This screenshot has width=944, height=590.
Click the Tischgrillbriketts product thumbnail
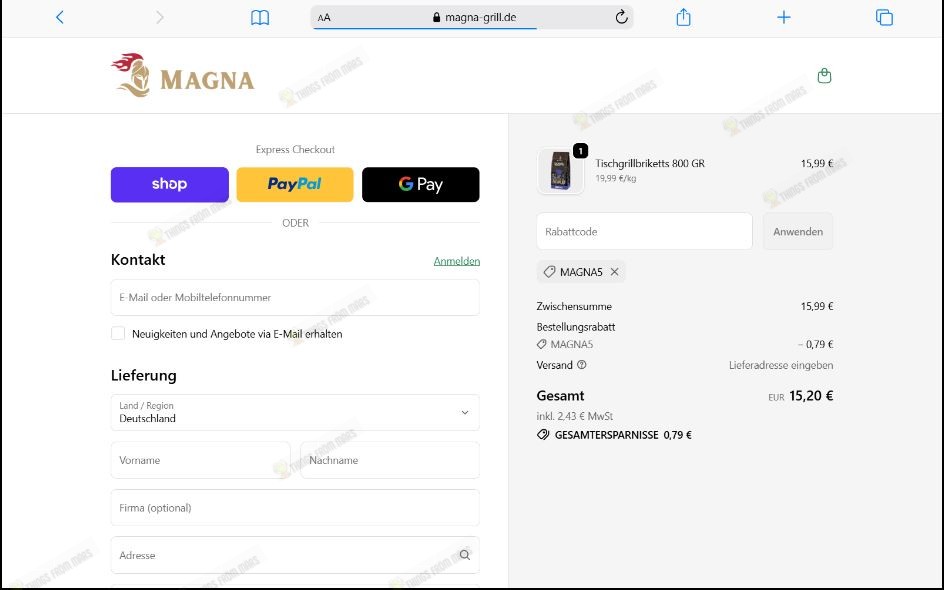click(x=560, y=170)
